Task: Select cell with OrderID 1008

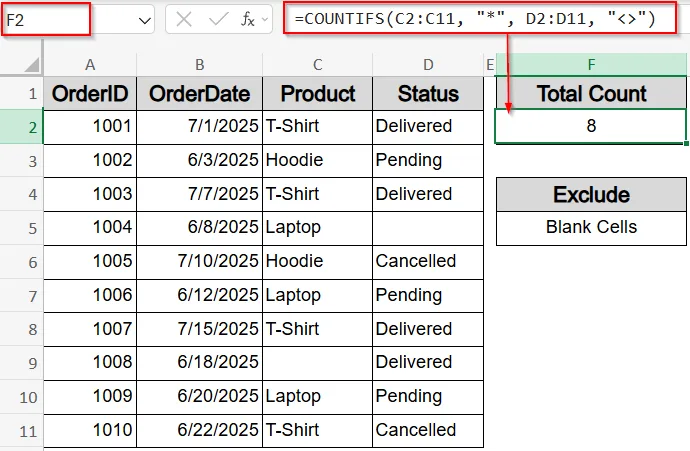Action: [90, 363]
